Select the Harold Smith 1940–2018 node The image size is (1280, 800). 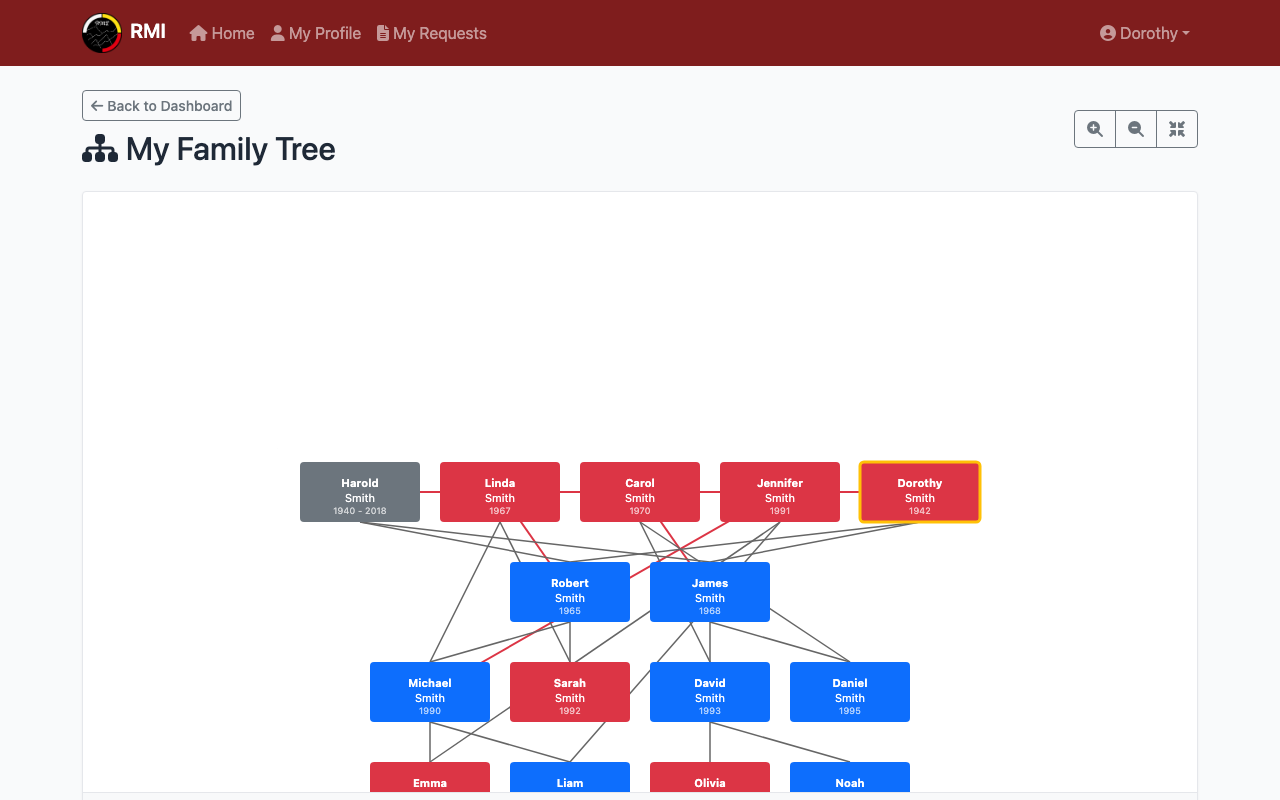tap(360, 492)
